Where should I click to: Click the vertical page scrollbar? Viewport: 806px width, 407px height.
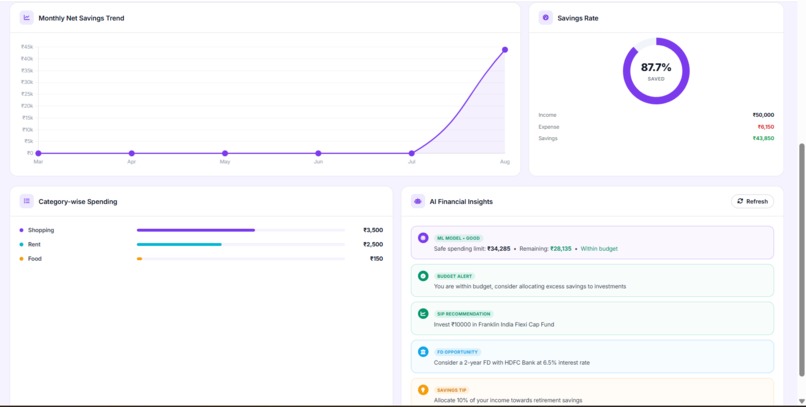click(x=801, y=260)
